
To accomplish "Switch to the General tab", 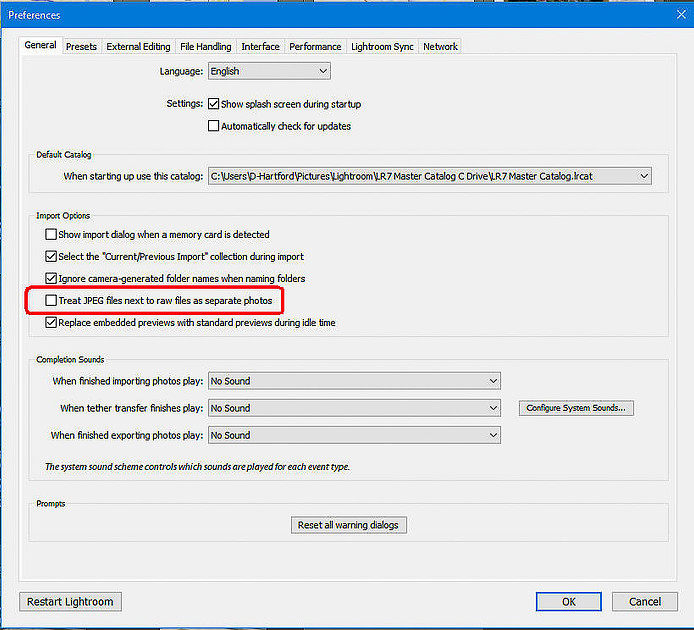I will [x=40, y=45].
